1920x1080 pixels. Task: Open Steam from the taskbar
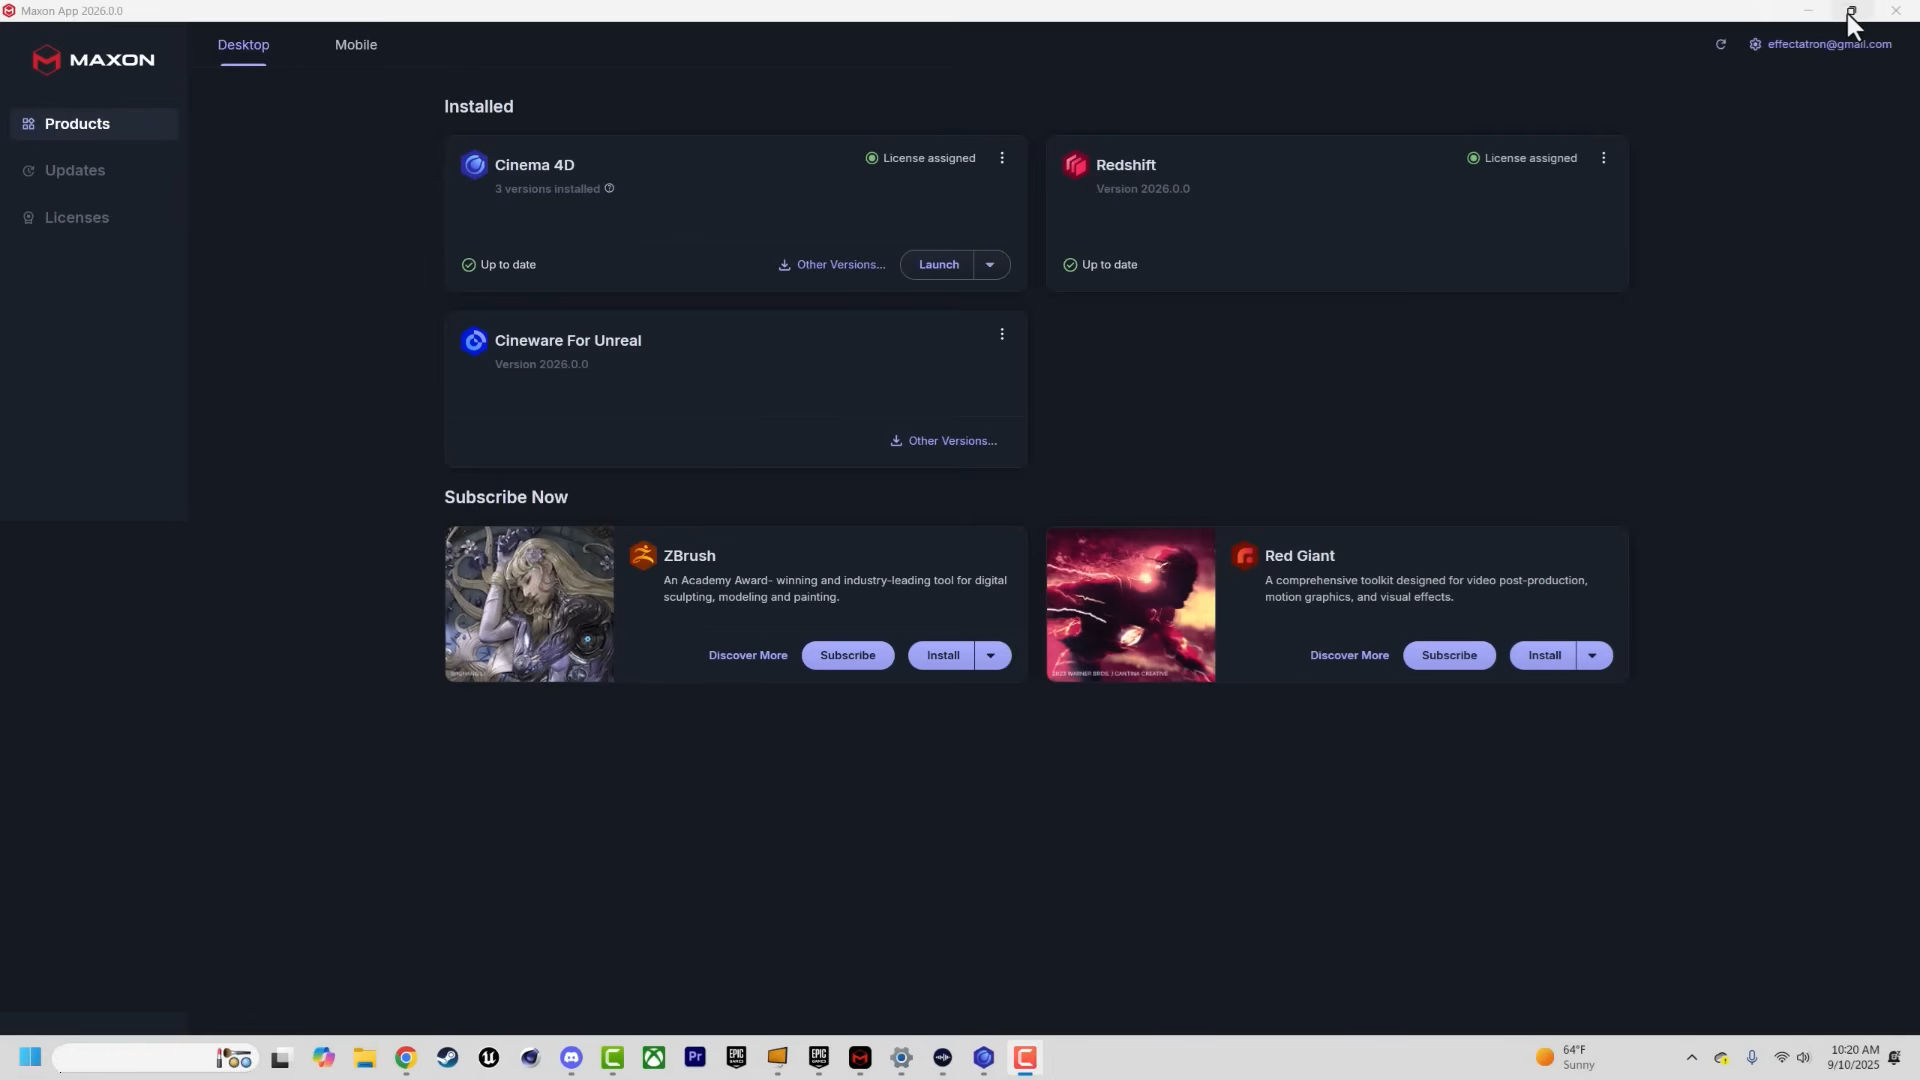[447, 1058]
